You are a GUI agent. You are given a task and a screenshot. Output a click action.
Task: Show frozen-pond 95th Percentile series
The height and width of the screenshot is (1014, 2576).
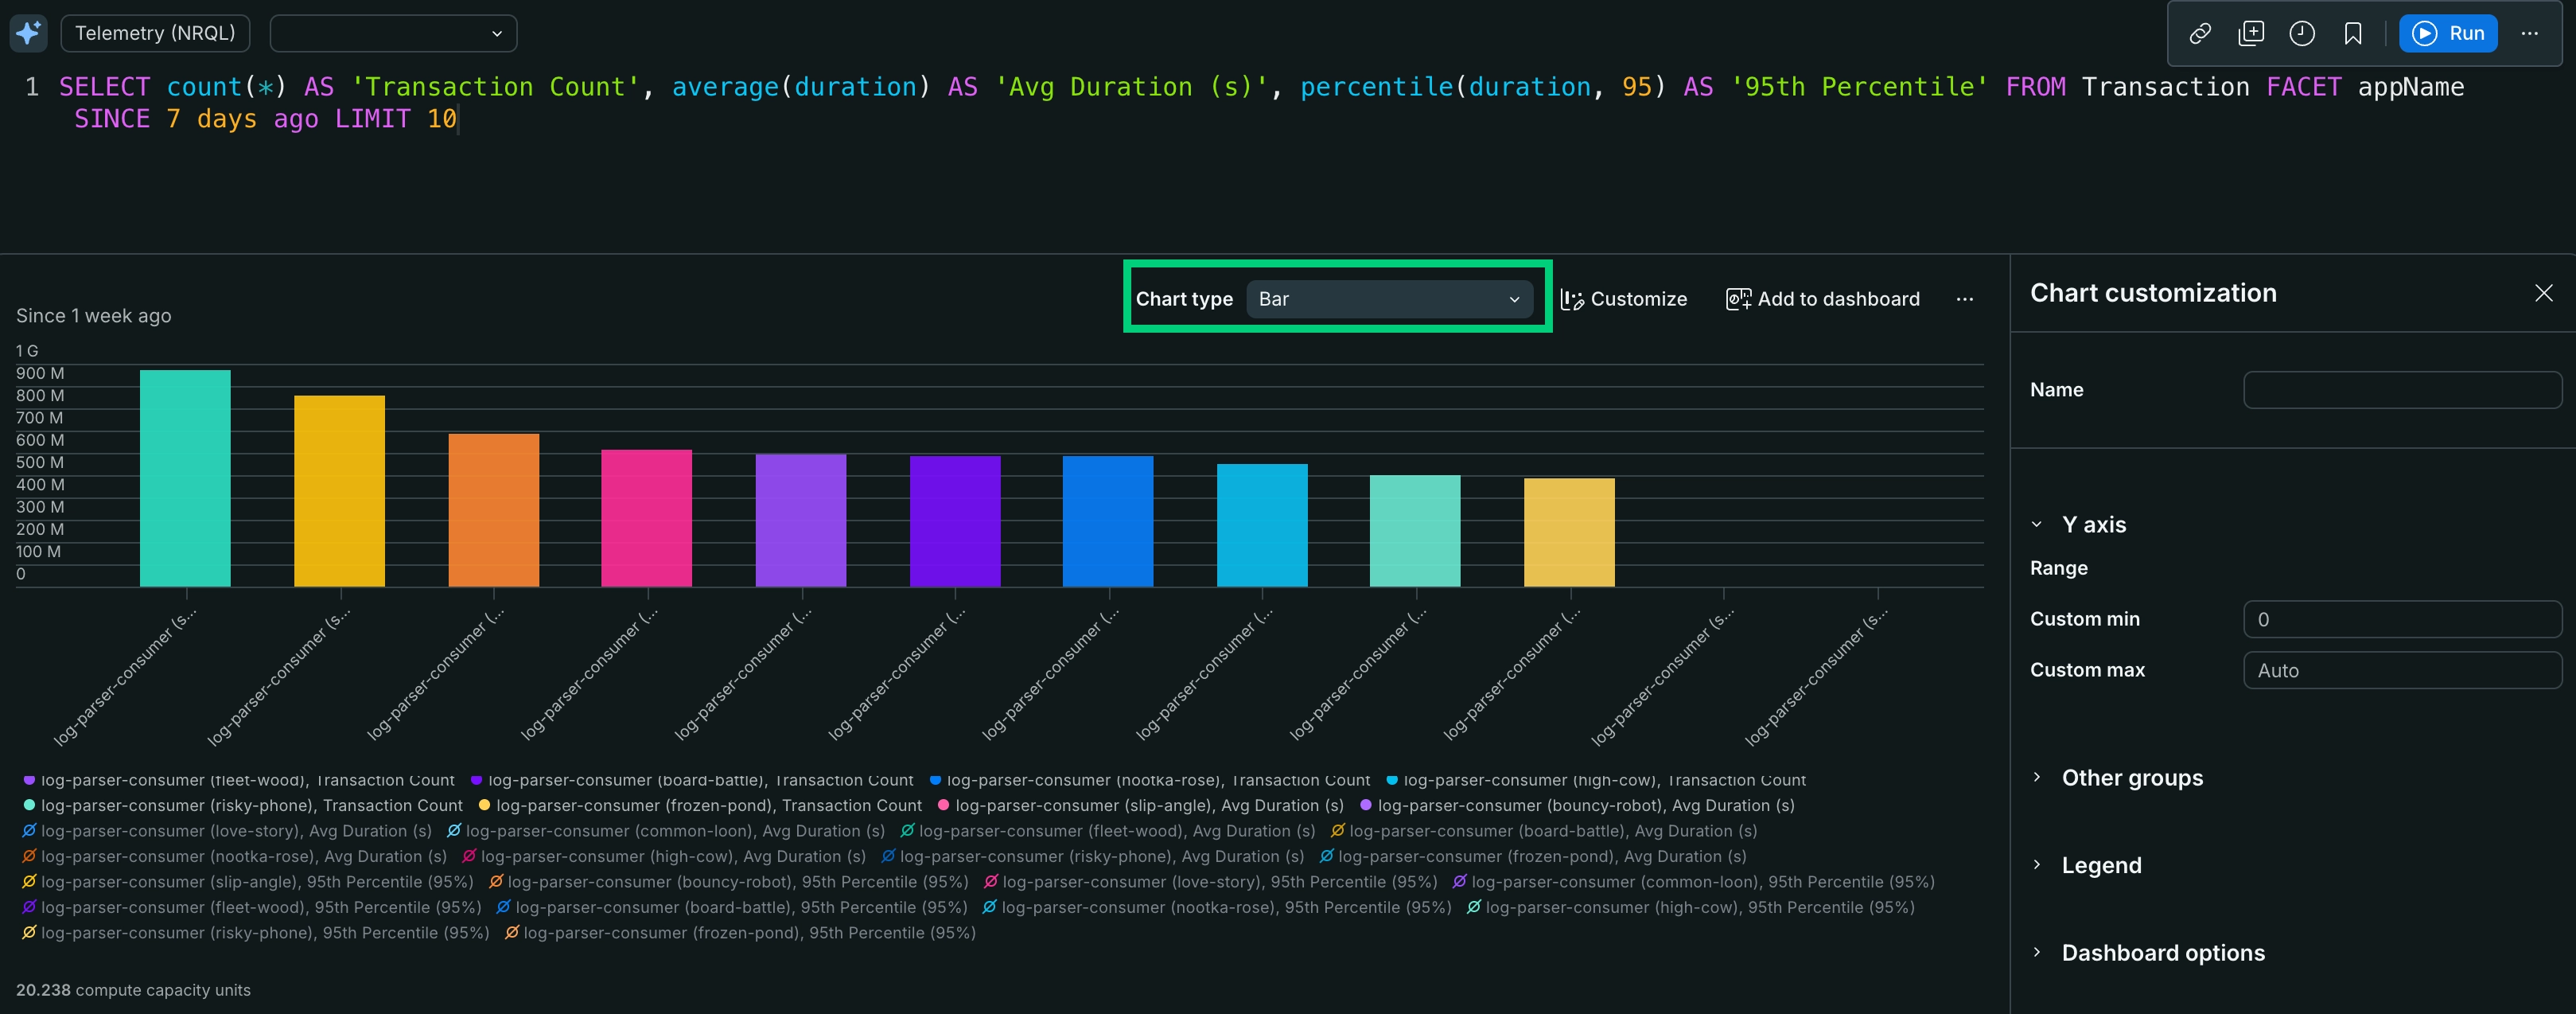(740, 933)
